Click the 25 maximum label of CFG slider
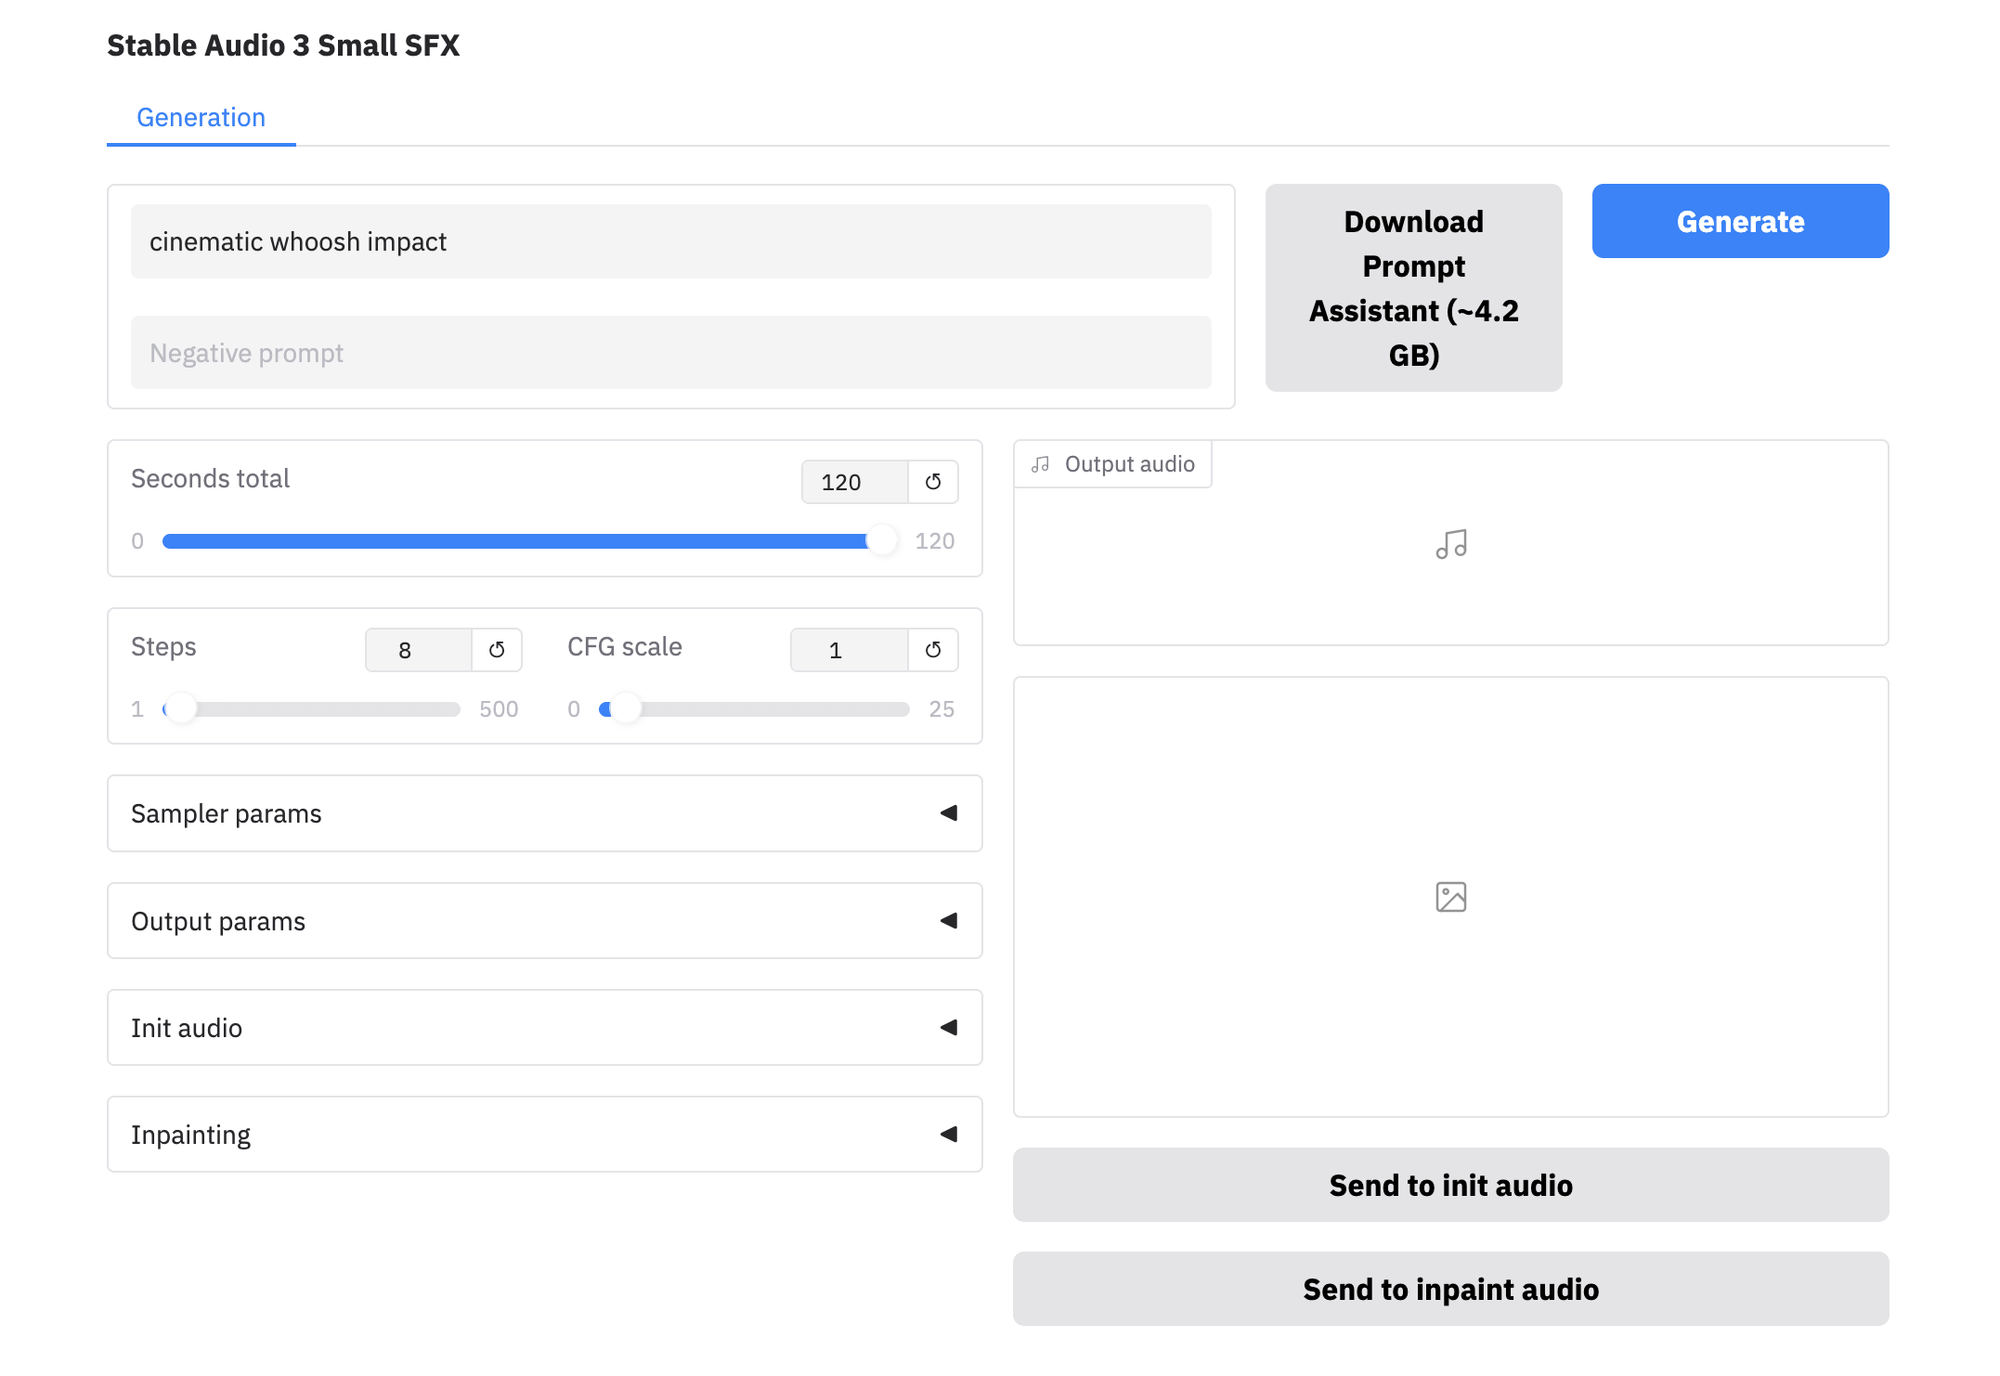2000x1376 pixels. [942, 709]
